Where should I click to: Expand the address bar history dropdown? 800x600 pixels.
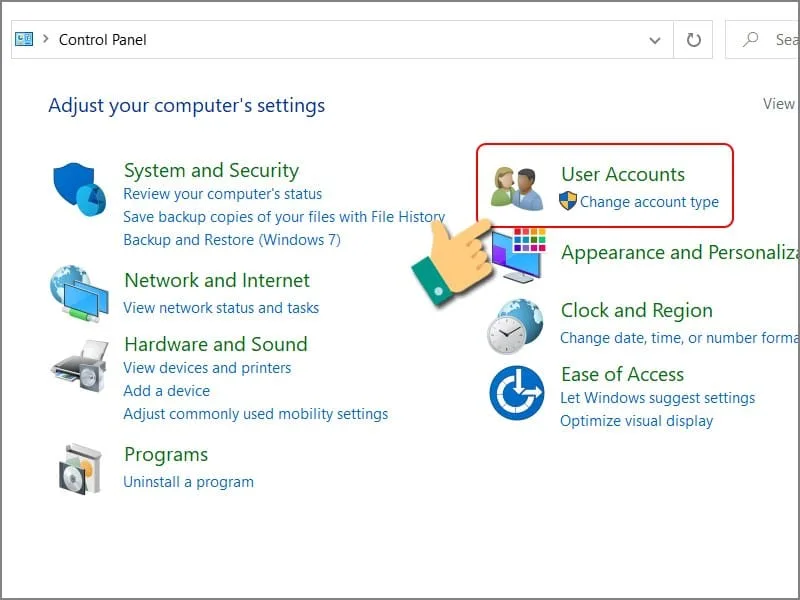click(x=655, y=40)
